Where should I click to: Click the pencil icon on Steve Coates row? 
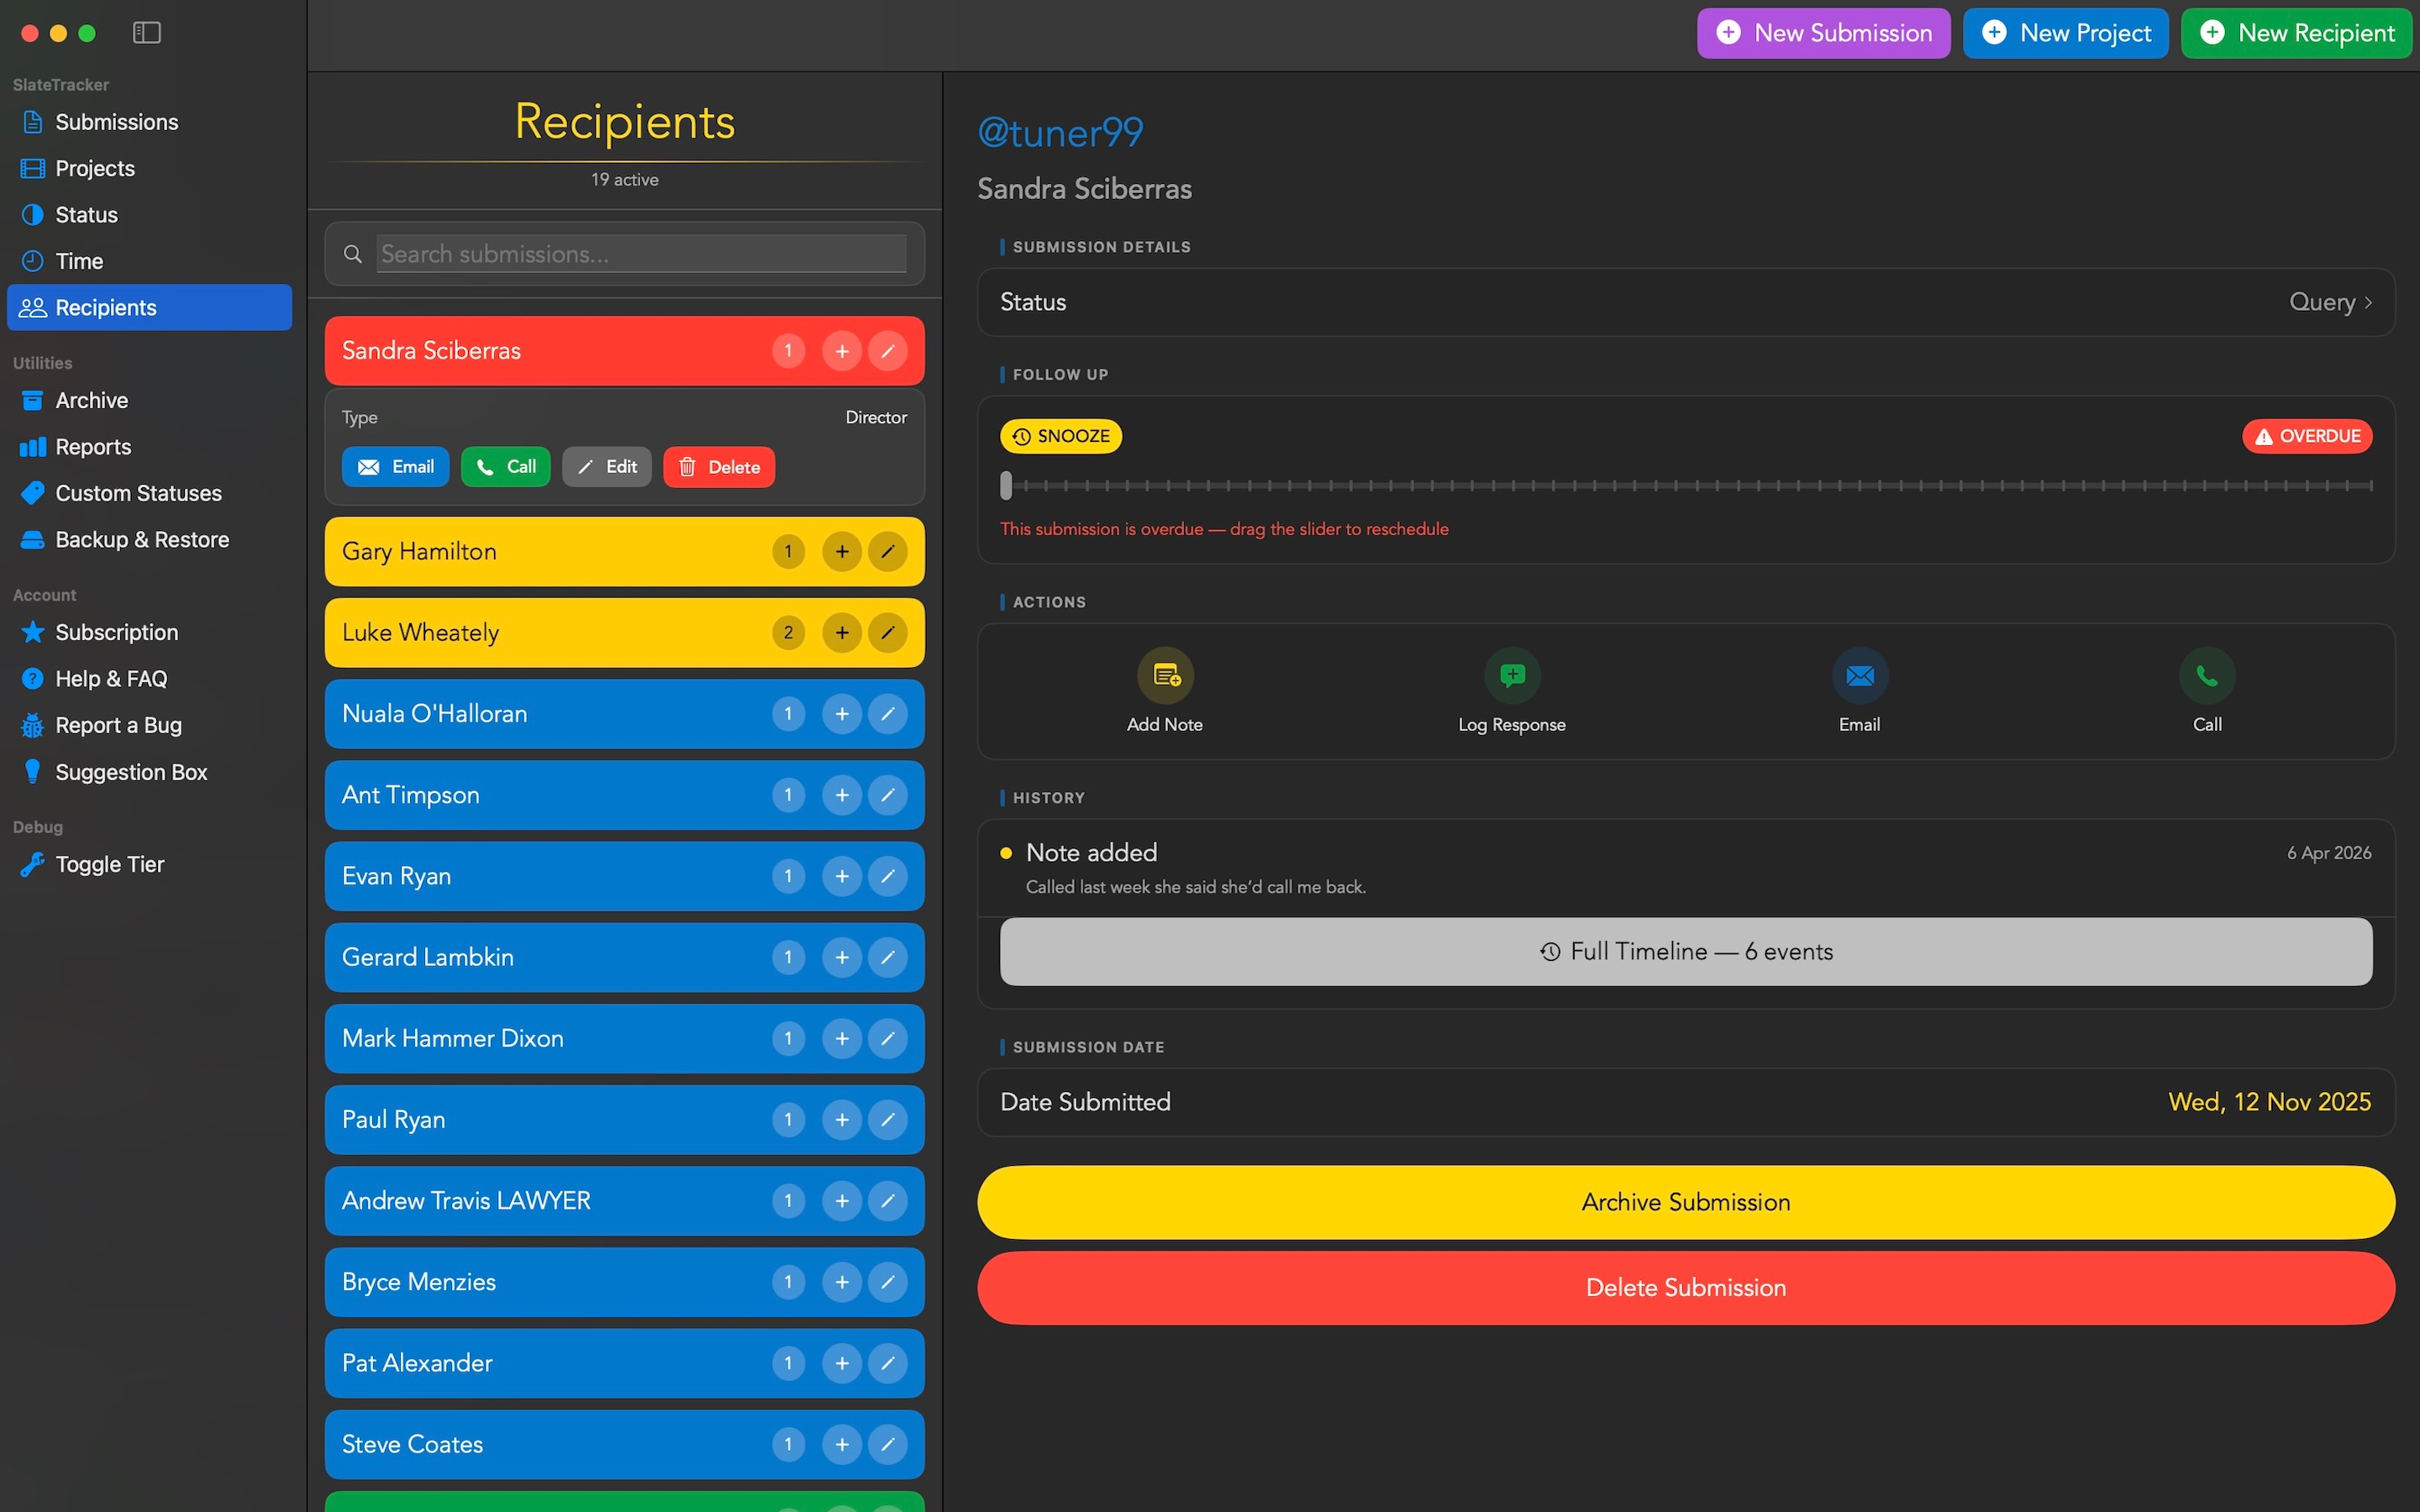click(887, 1444)
